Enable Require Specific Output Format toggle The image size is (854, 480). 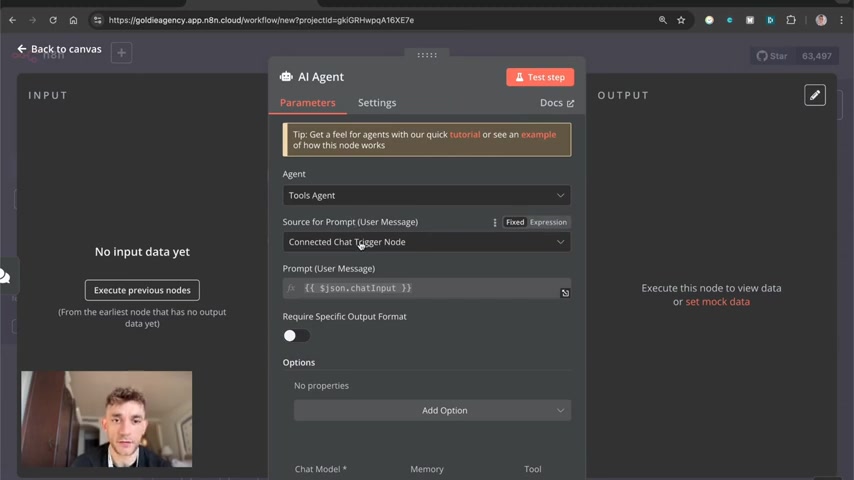(296, 336)
